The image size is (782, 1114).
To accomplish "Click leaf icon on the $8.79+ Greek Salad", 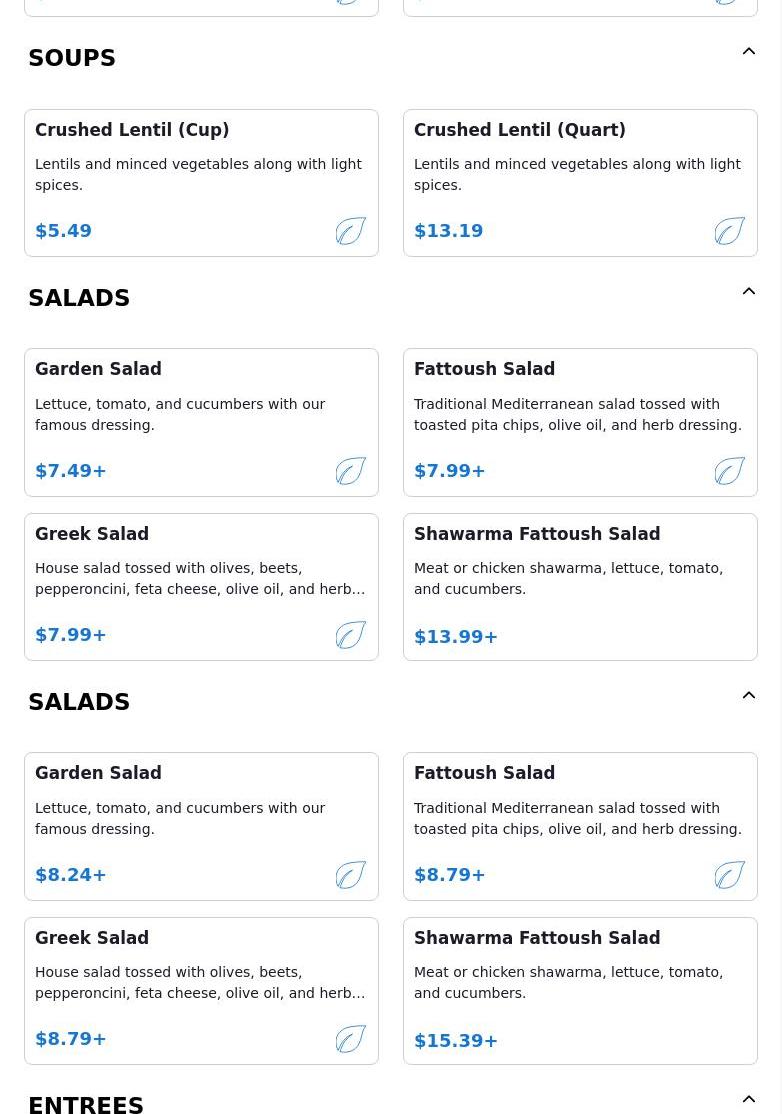I will coord(351,1039).
